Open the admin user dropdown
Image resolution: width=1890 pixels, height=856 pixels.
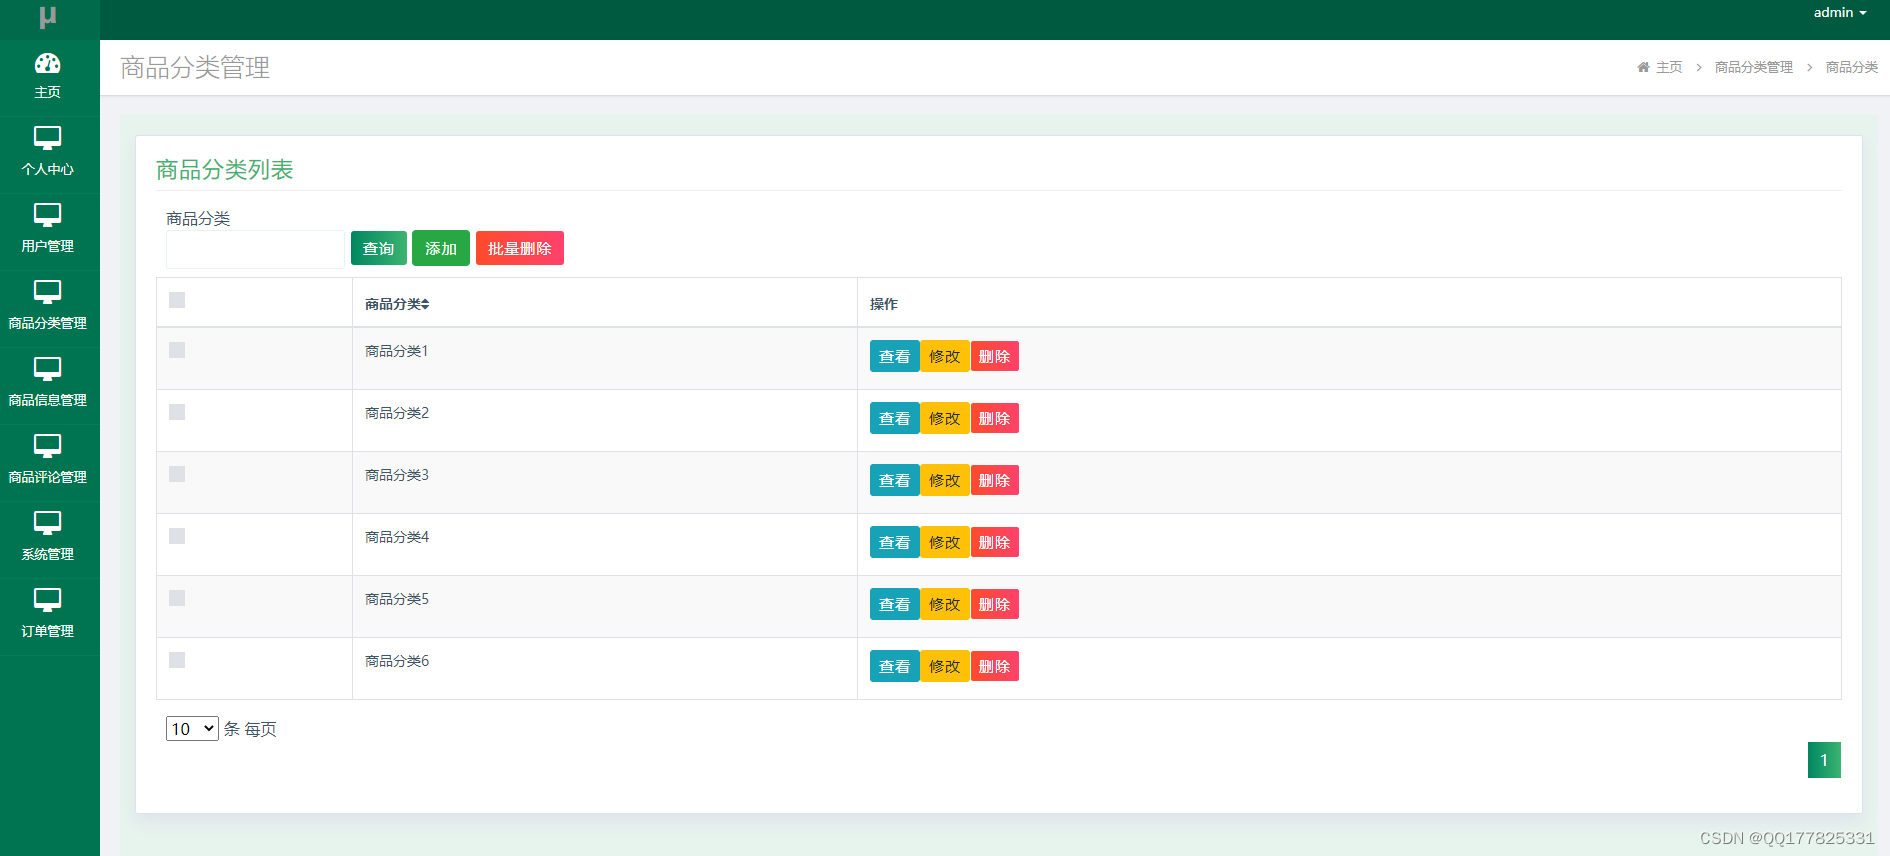pos(1840,13)
